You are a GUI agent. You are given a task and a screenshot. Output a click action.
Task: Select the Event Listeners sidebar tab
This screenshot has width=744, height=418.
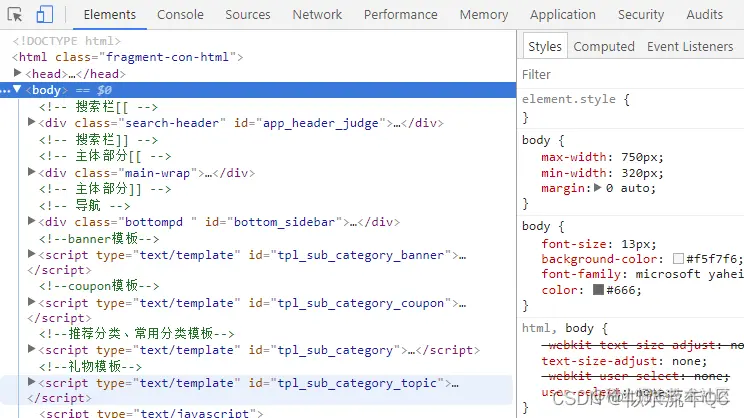coord(690,46)
